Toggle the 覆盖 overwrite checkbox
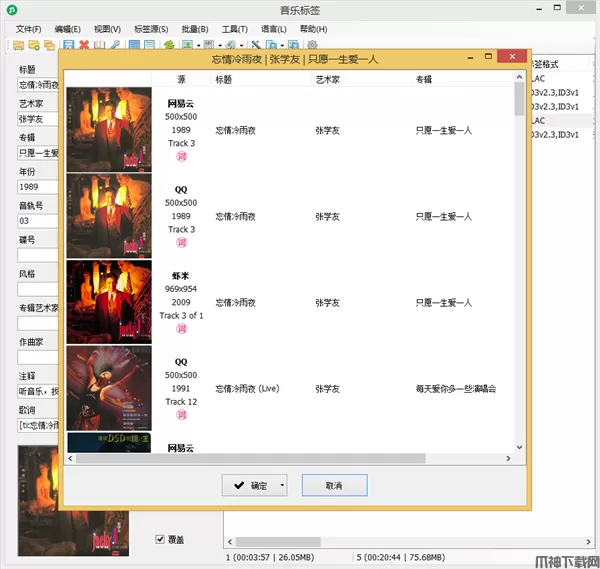Image resolution: width=600 pixels, height=569 pixels. 160,539
